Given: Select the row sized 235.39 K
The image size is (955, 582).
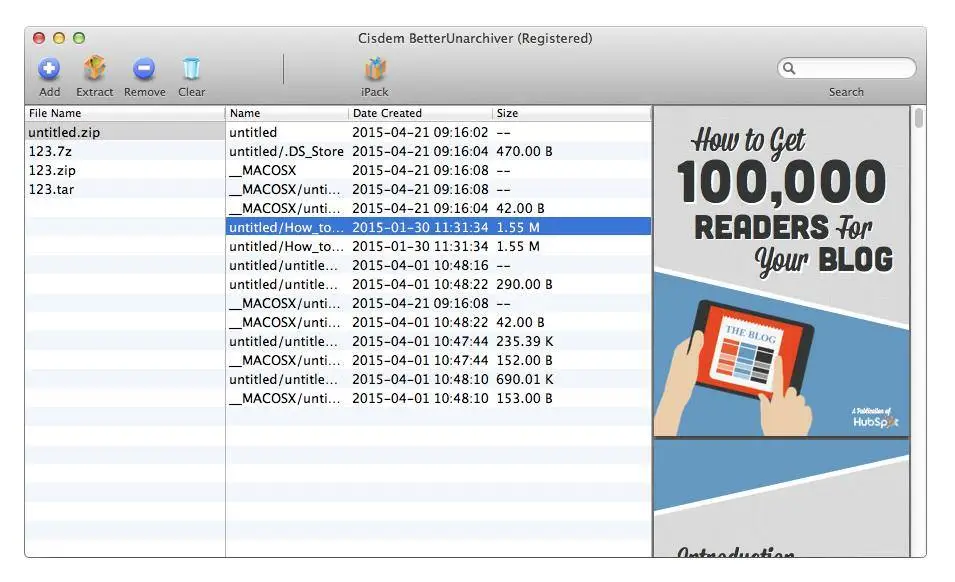Looking at the screenshot, I should [x=439, y=341].
